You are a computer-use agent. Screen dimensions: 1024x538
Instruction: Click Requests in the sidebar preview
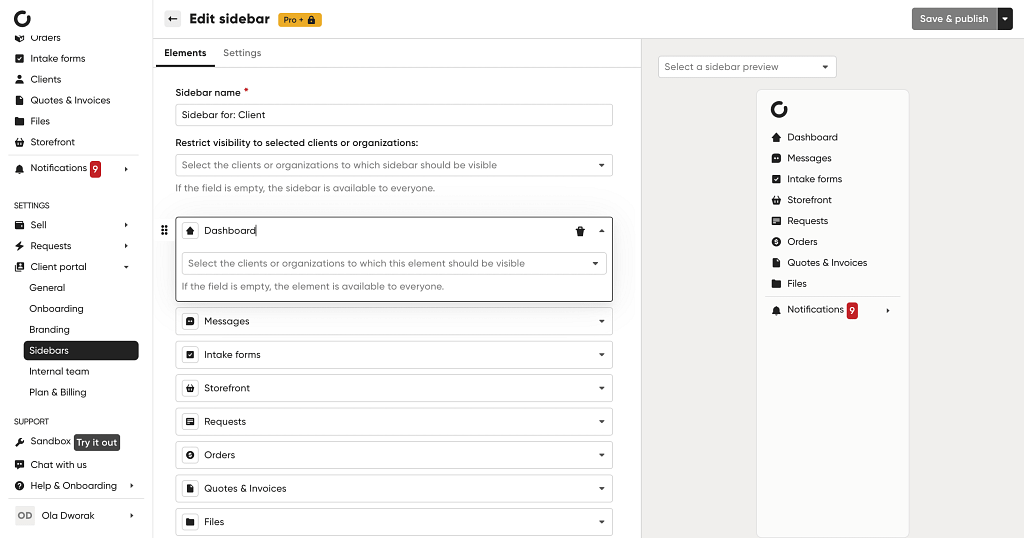(807, 221)
